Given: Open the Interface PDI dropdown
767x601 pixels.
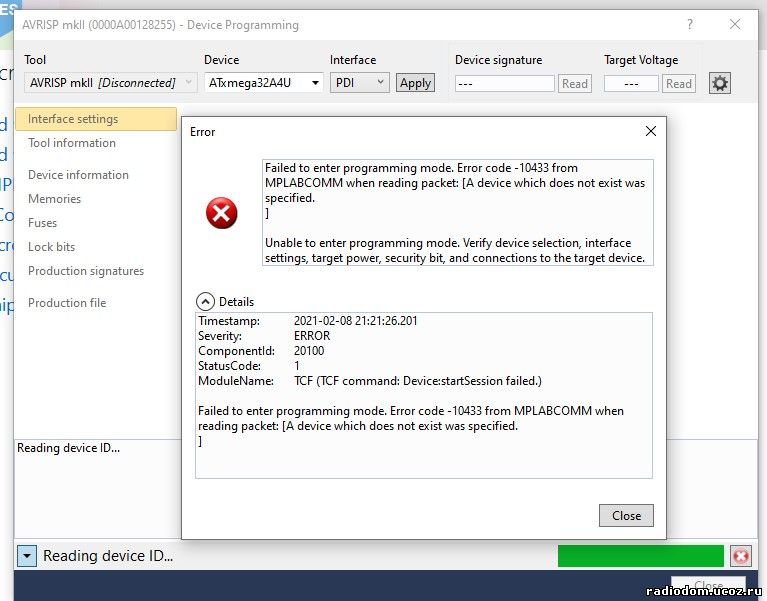Looking at the screenshot, I should [360, 83].
